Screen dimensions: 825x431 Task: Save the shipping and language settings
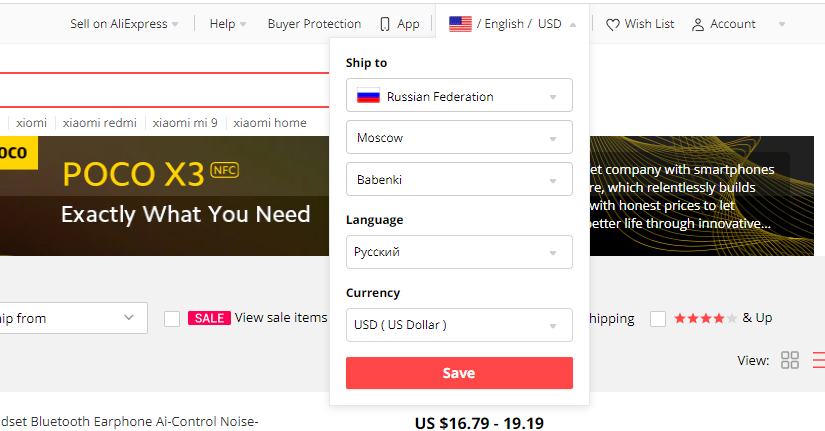pyautogui.click(x=459, y=373)
